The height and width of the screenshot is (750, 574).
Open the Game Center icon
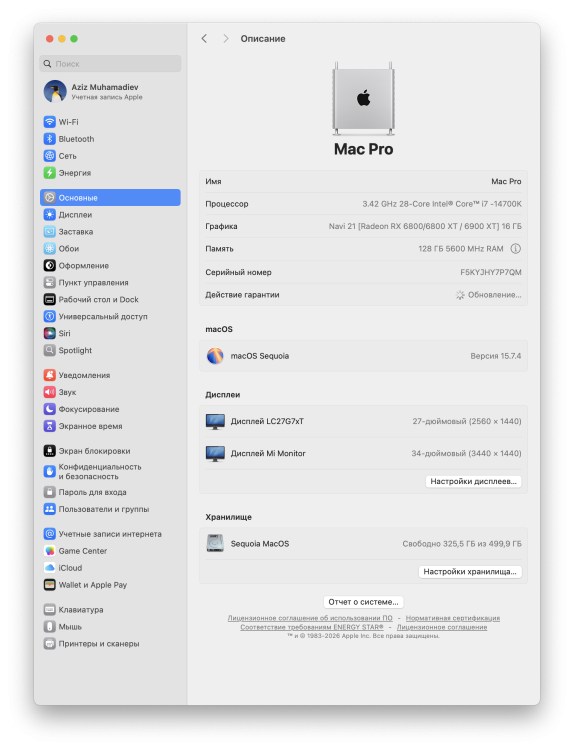(50, 551)
